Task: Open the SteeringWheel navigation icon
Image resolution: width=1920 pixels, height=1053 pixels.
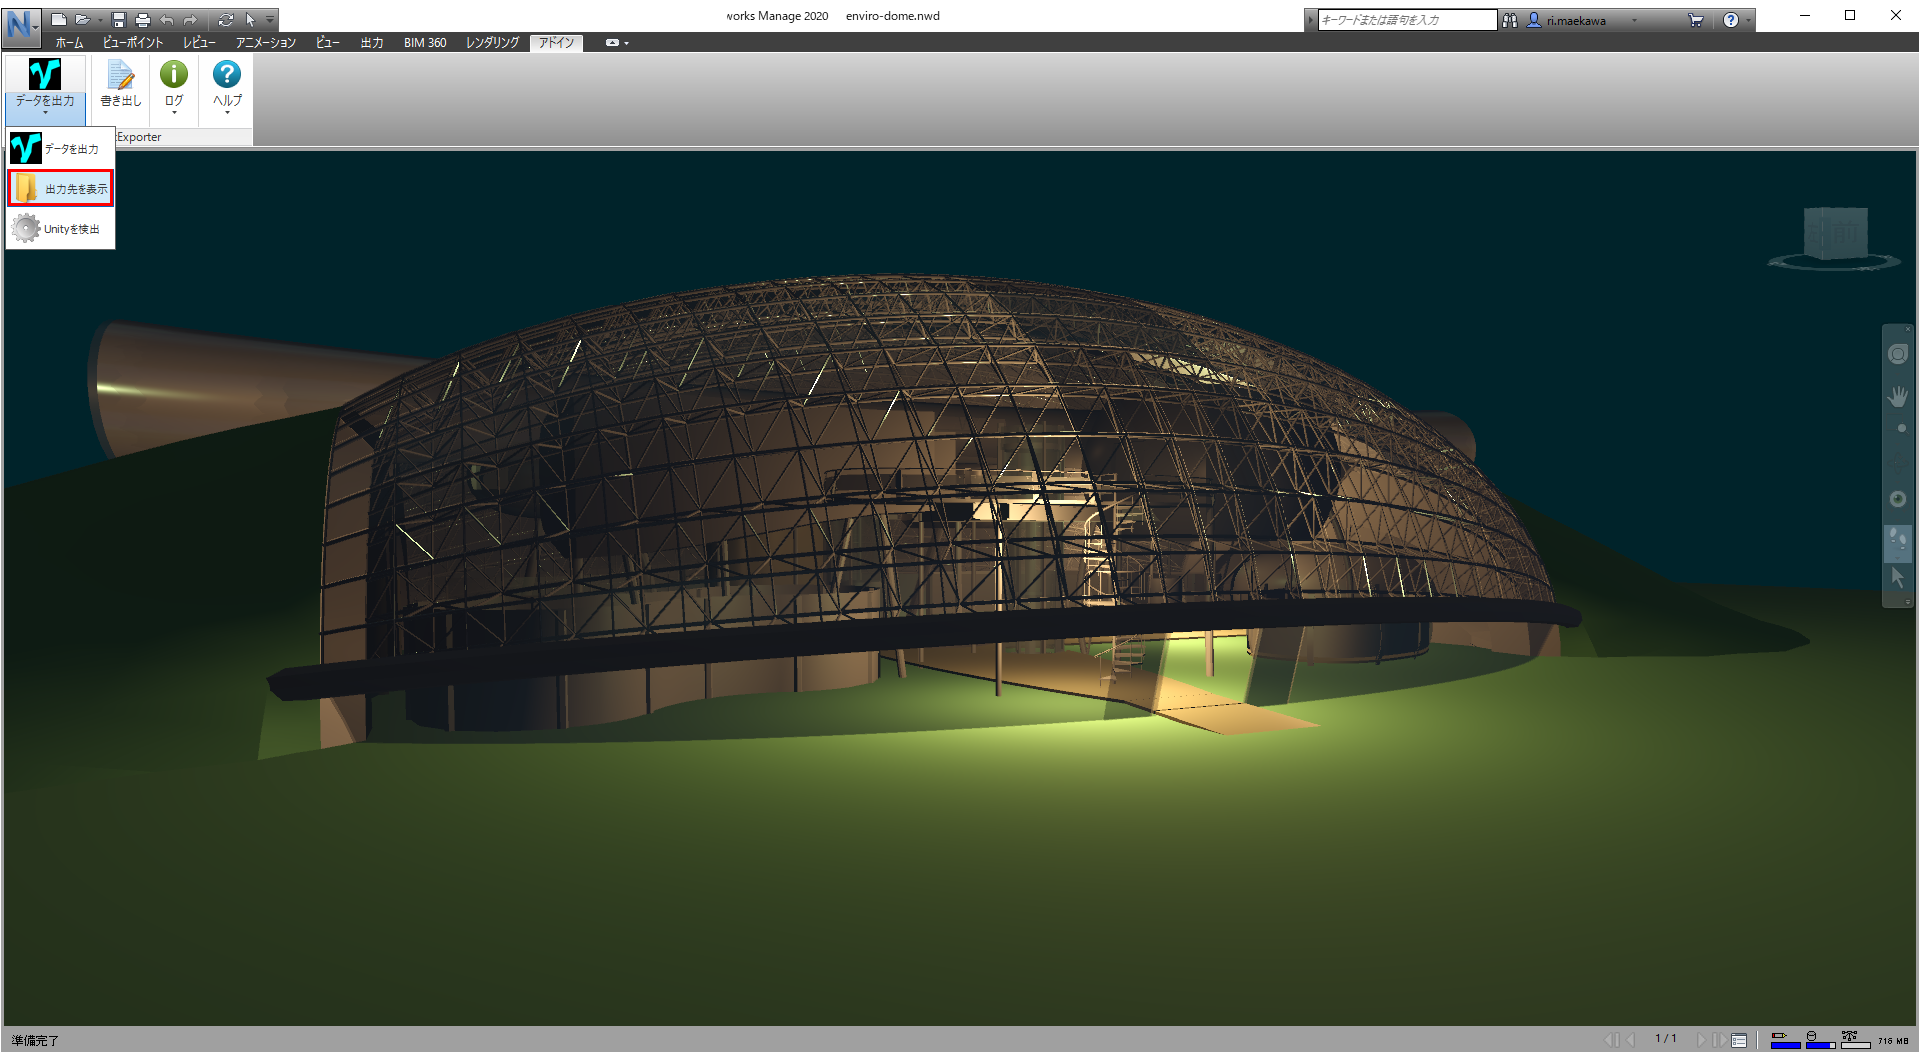Action: (x=1898, y=354)
